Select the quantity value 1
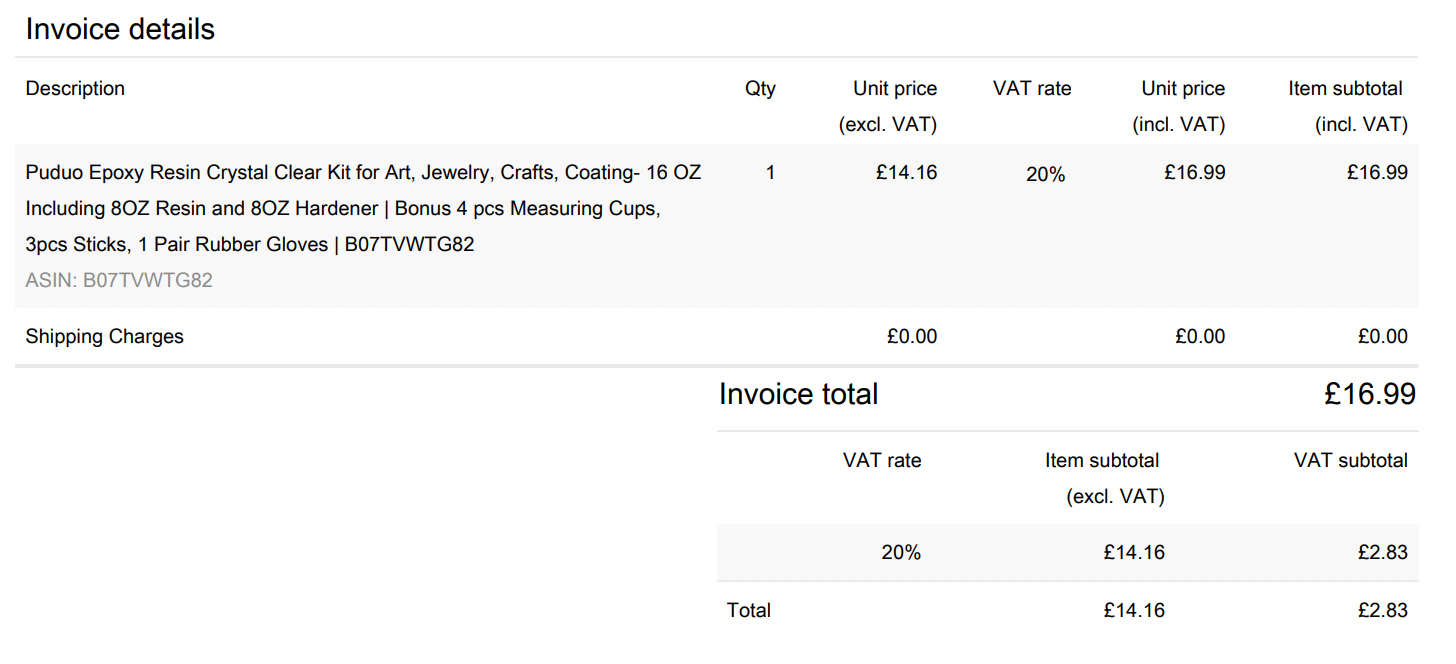1456x664 pixels. click(x=770, y=172)
